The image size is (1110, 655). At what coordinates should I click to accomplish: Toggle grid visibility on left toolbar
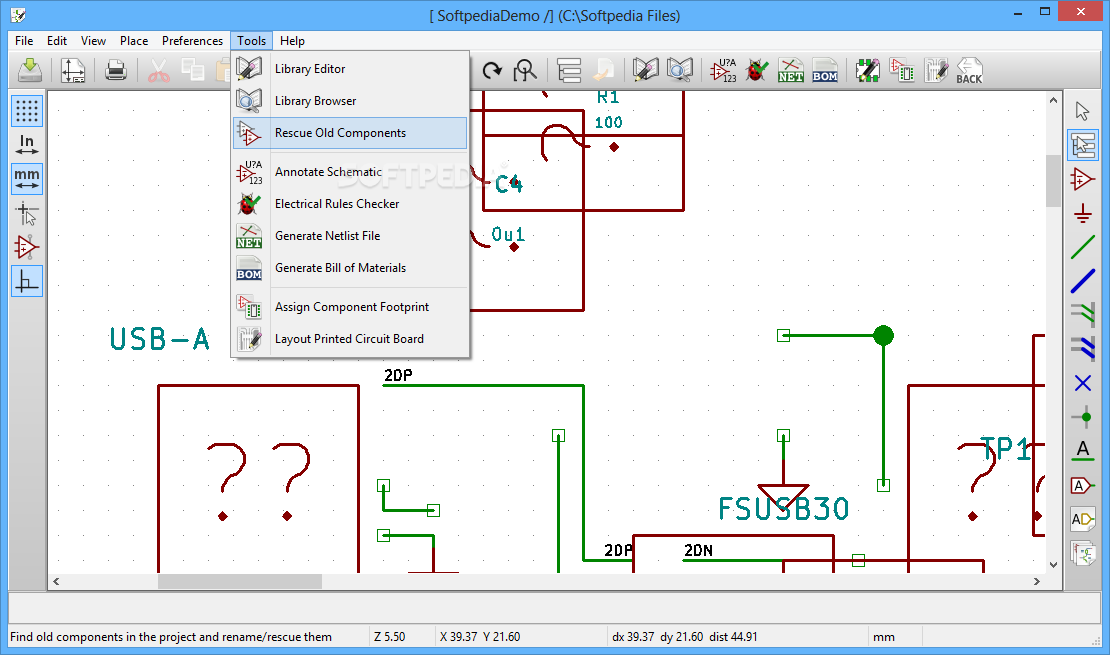[x=27, y=111]
